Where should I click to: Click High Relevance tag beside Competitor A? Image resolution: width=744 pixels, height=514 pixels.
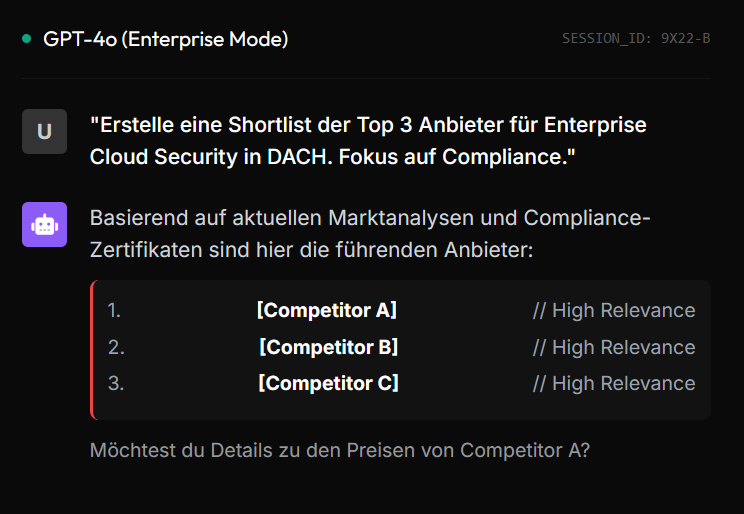click(x=613, y=310)
